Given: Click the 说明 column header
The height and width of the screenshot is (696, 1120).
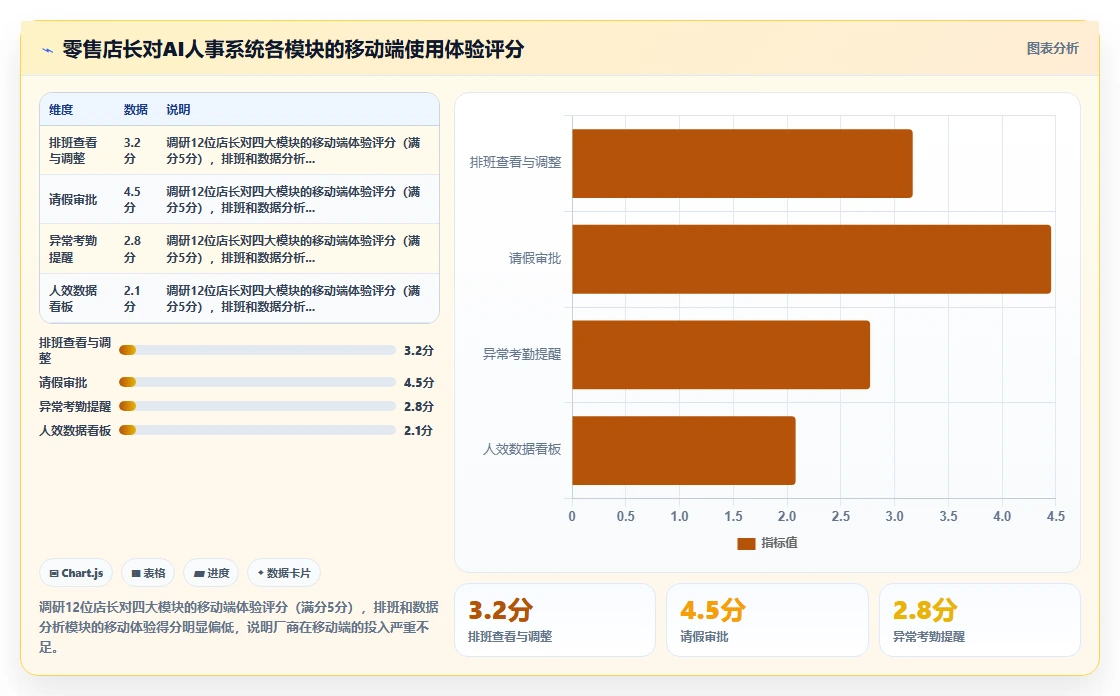Looking at the screenshot, I should click(179, 109).
